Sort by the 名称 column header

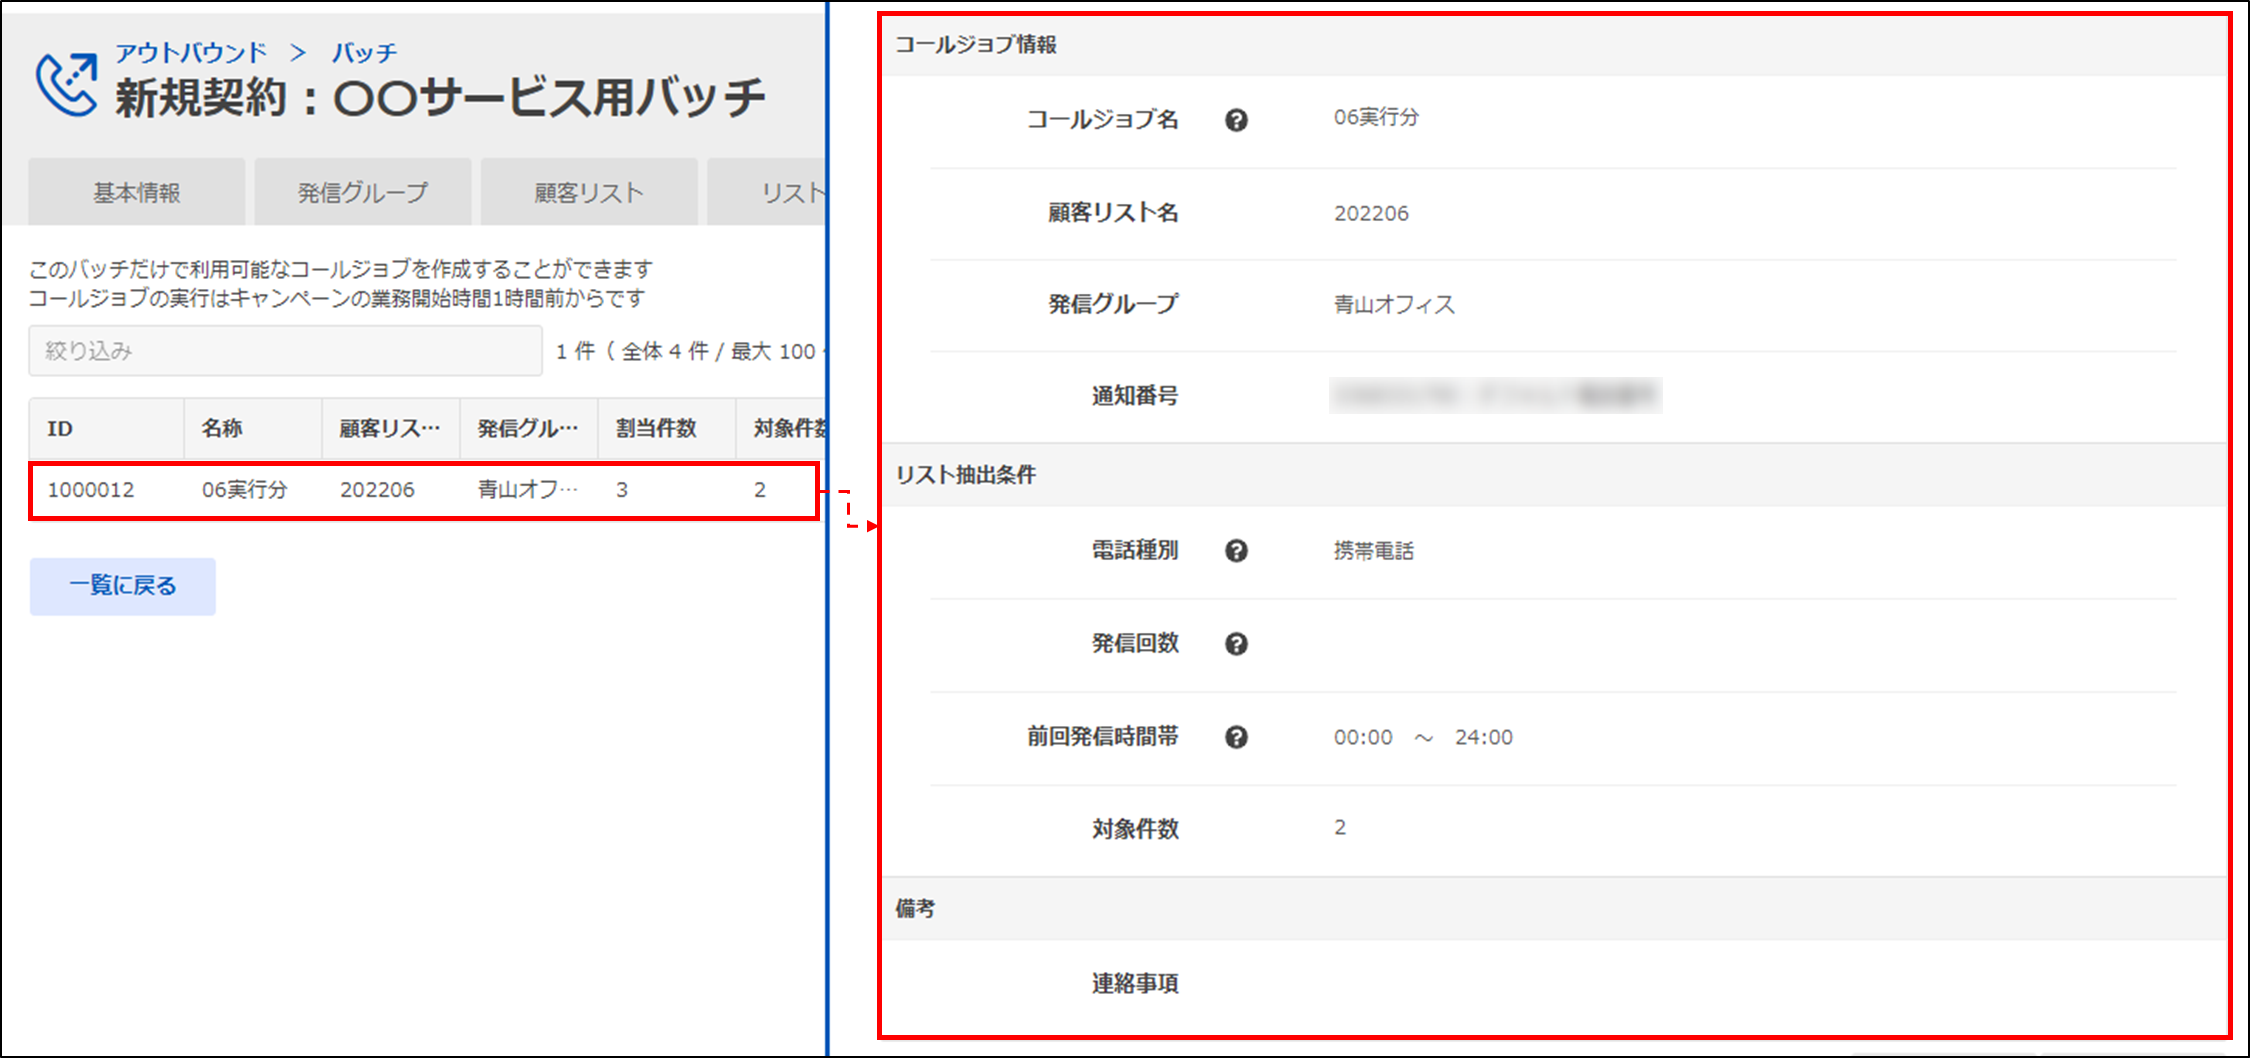point(222,428)
